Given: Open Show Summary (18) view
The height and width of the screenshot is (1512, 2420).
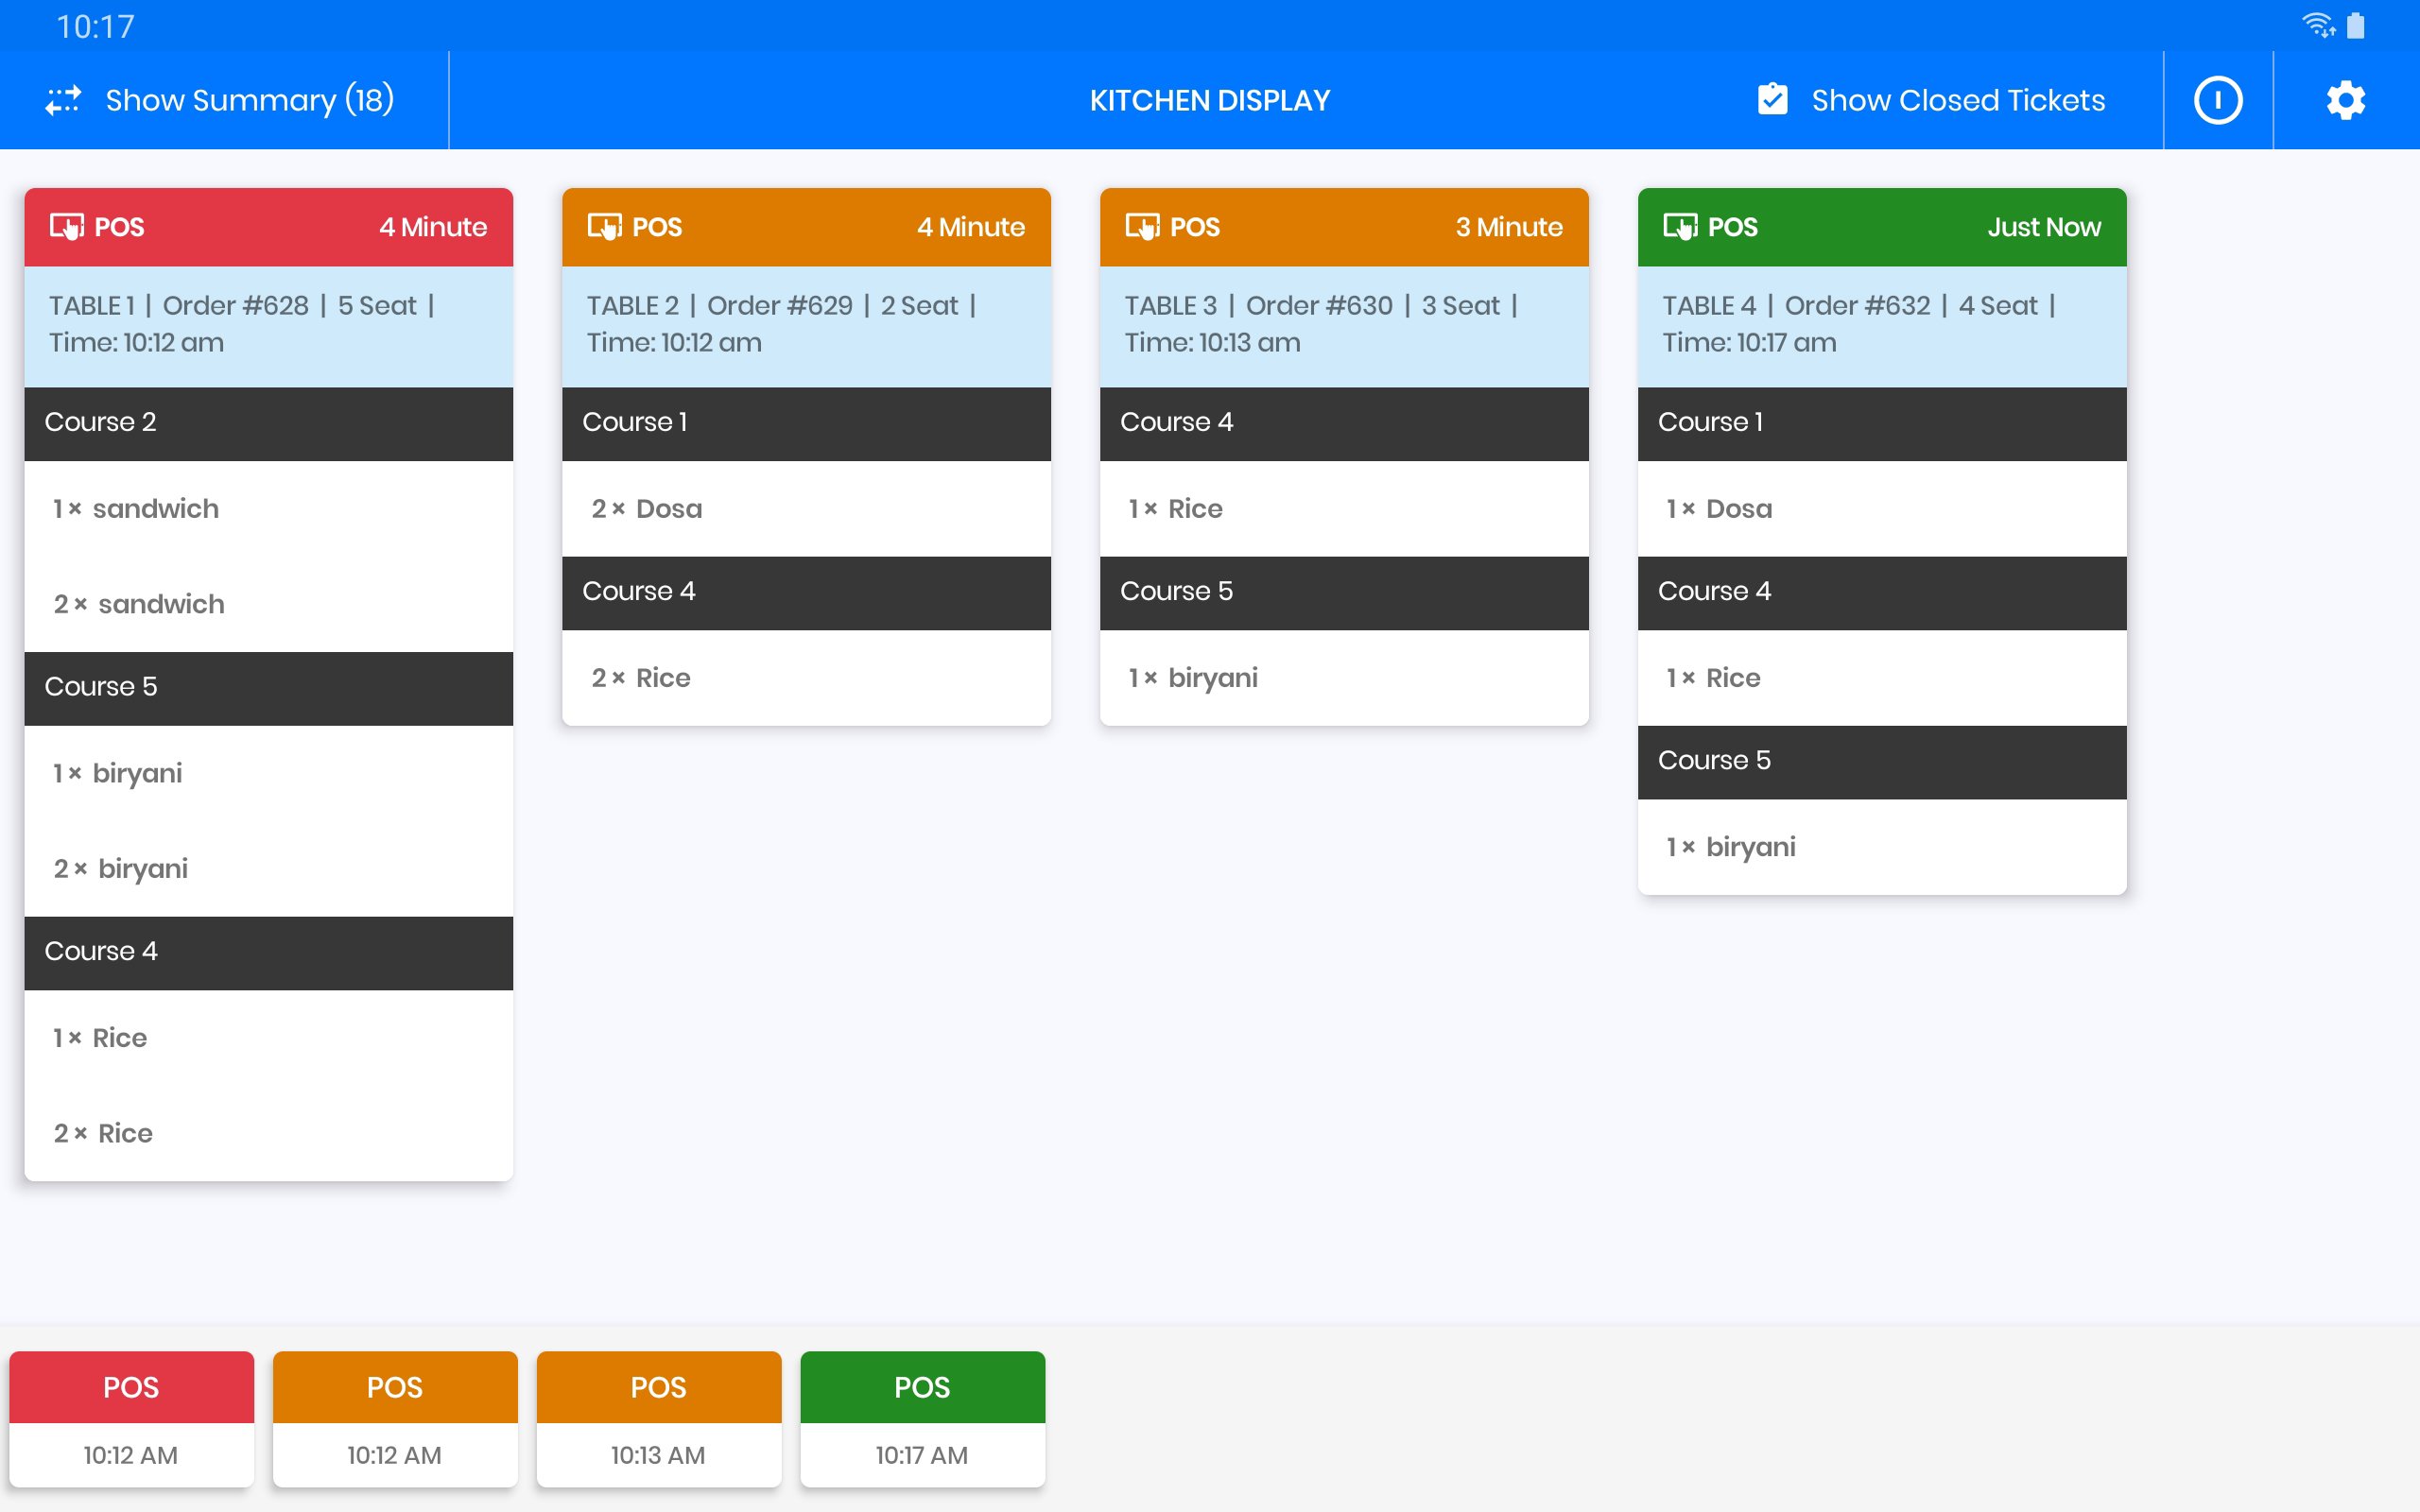Looking at the screenshot, I should [249, 100].
